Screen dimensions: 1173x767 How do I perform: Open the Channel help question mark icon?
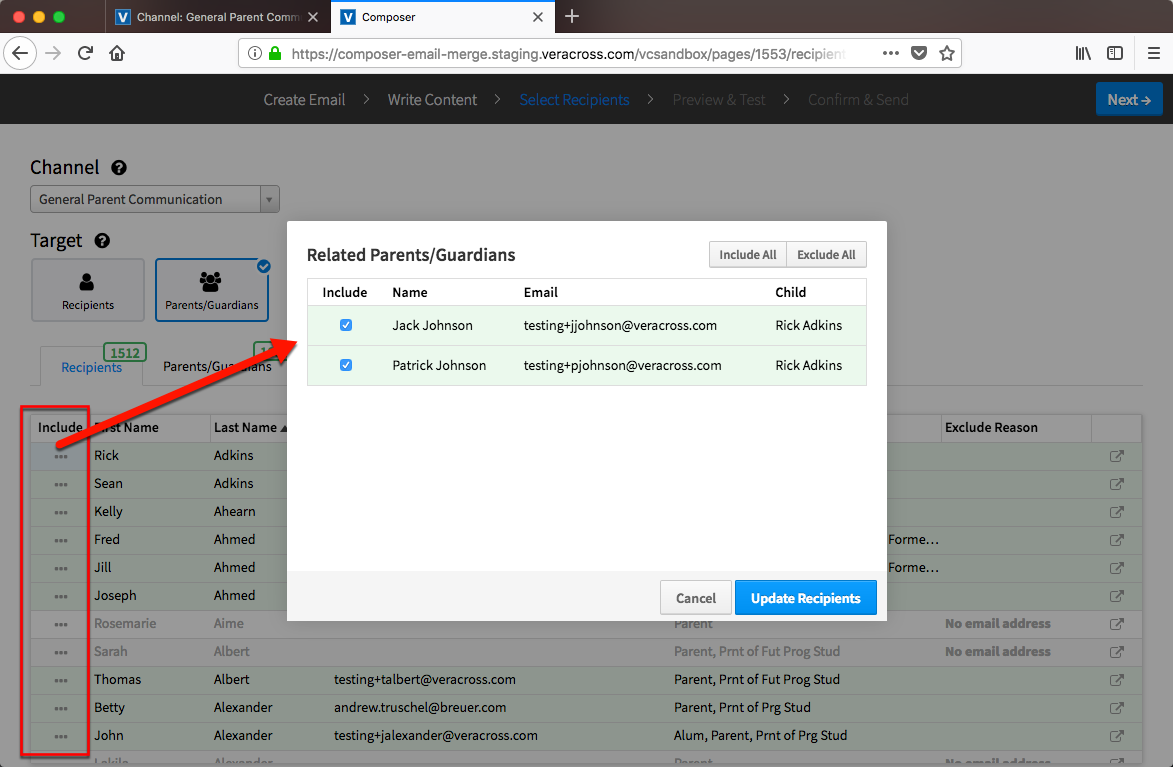pos(118,167)
